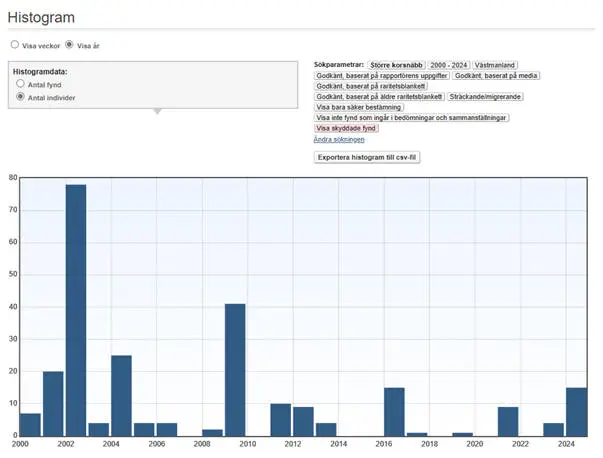Choose 'Antal fynd' as histogram data
The width and height of the screenshot is (603, 458).
20,85
